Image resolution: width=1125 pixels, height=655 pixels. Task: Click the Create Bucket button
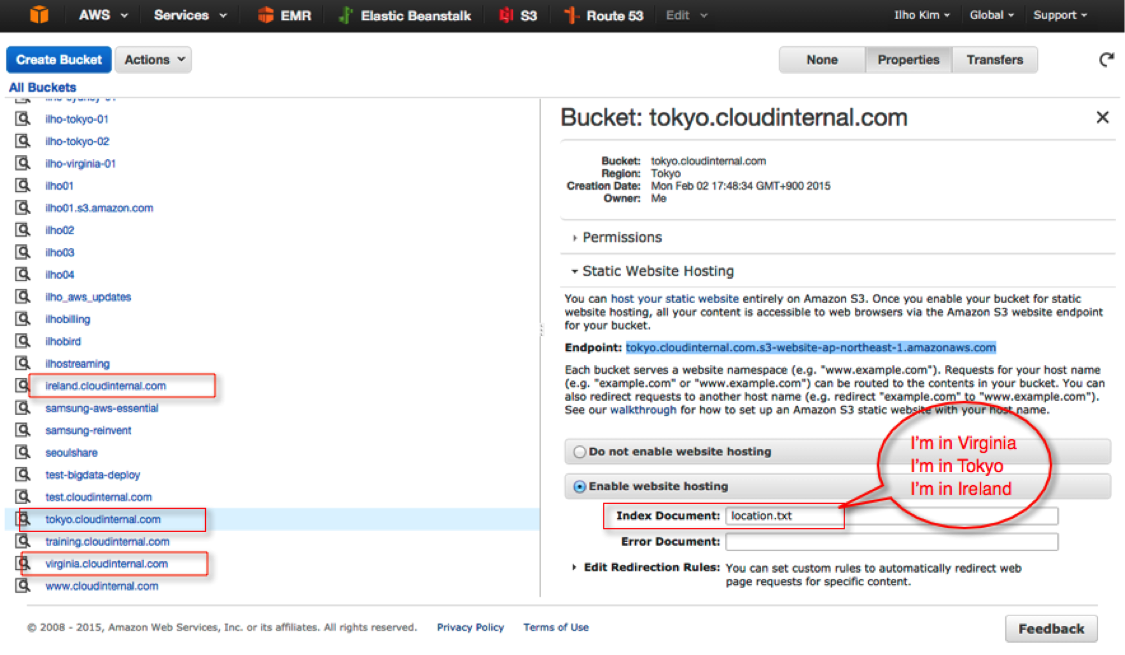(x=59, y=60)
